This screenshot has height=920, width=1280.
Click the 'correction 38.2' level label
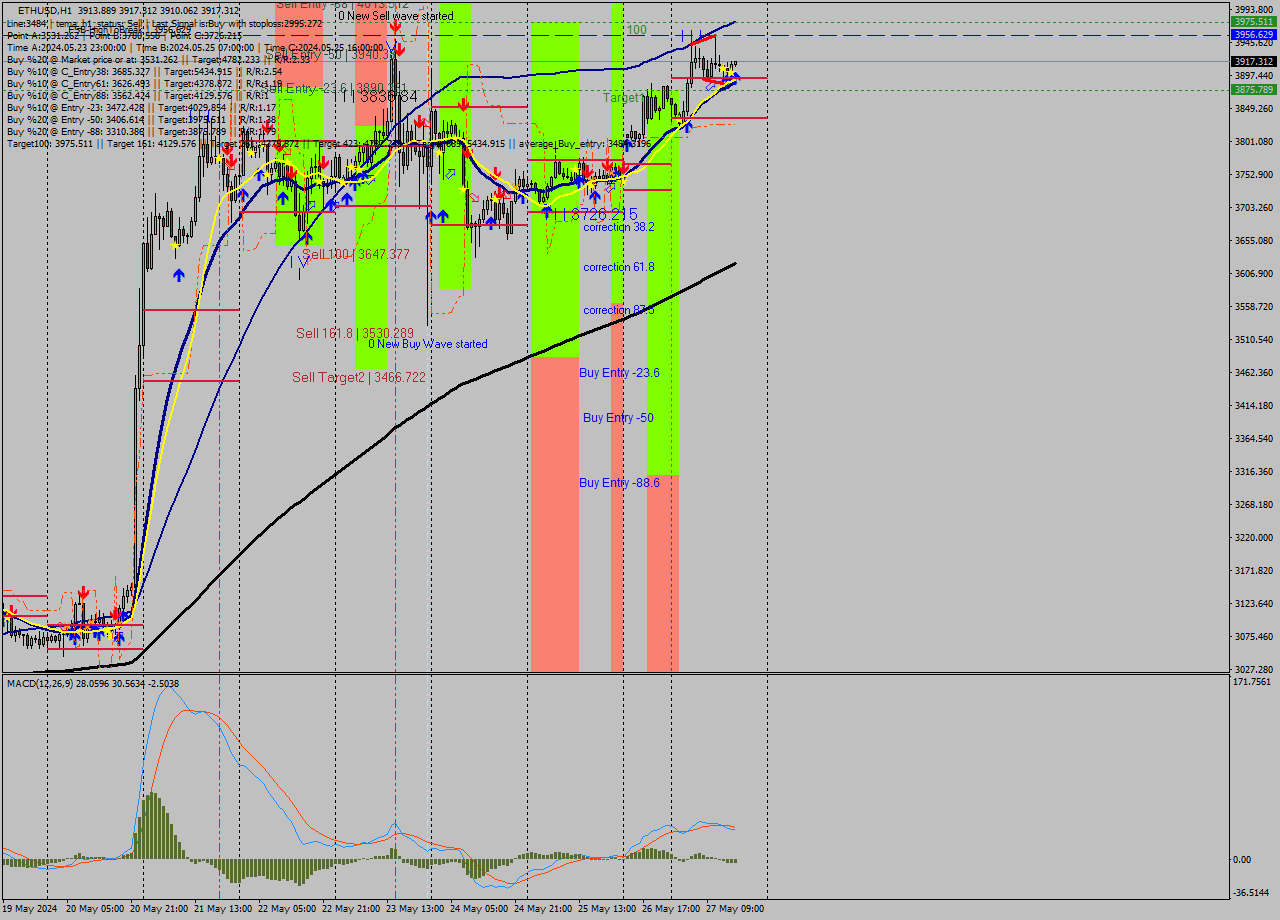[x=619, y=227]
